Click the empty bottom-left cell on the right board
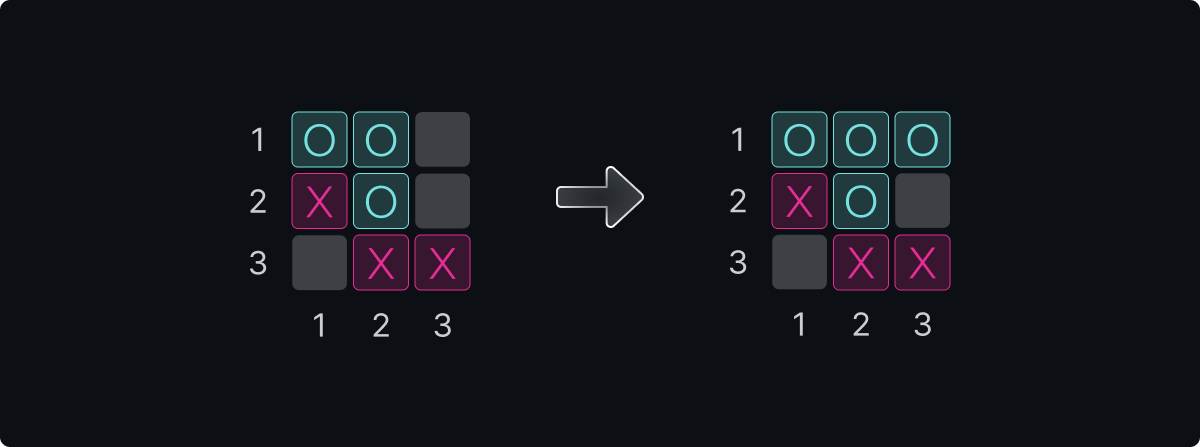 click(x=799, y=263)
